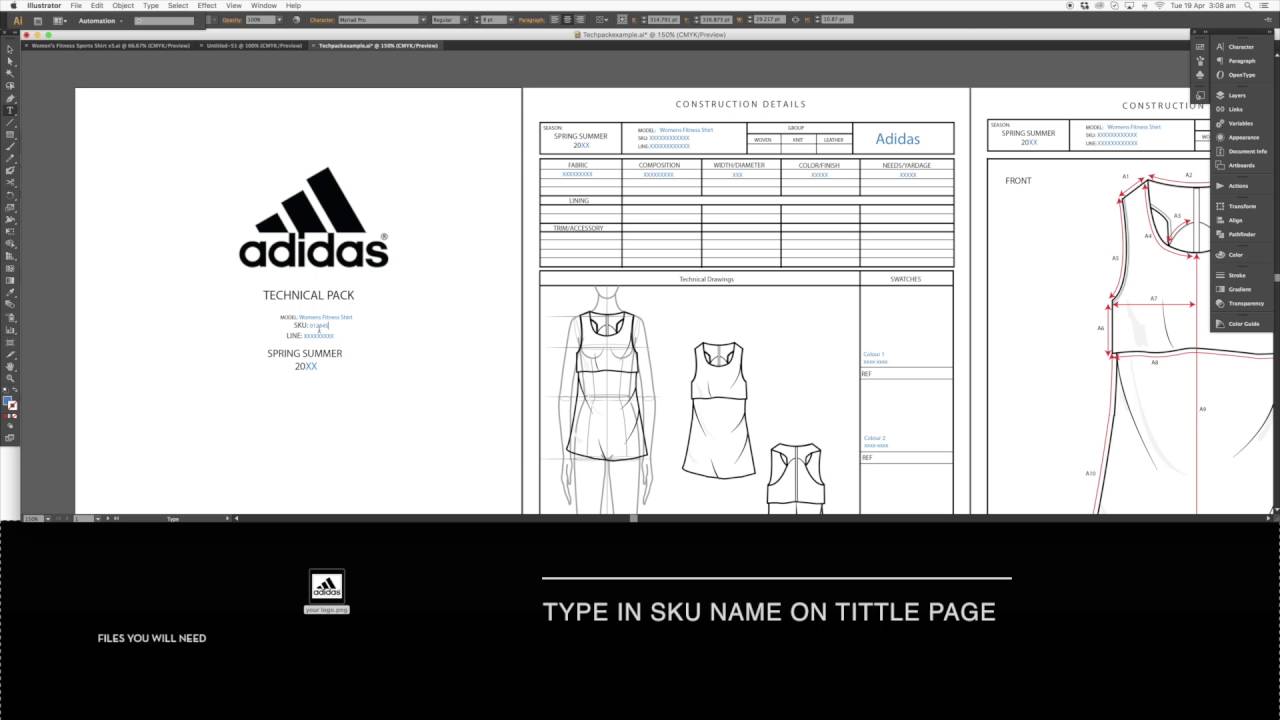This screenshot has height=720, width=1280.
Task: Open the Regular font style dropdown
Action: (x=466, y=20)
